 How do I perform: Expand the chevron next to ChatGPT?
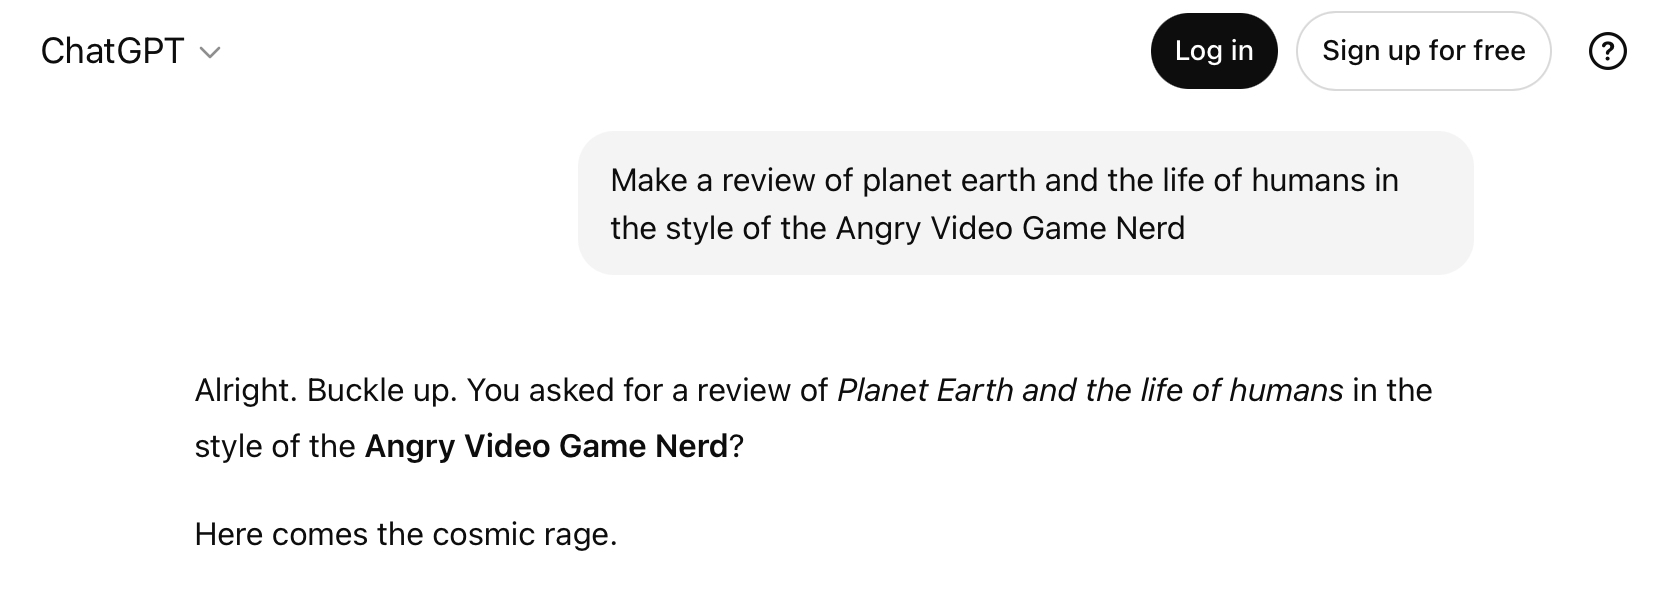(210, 53)
